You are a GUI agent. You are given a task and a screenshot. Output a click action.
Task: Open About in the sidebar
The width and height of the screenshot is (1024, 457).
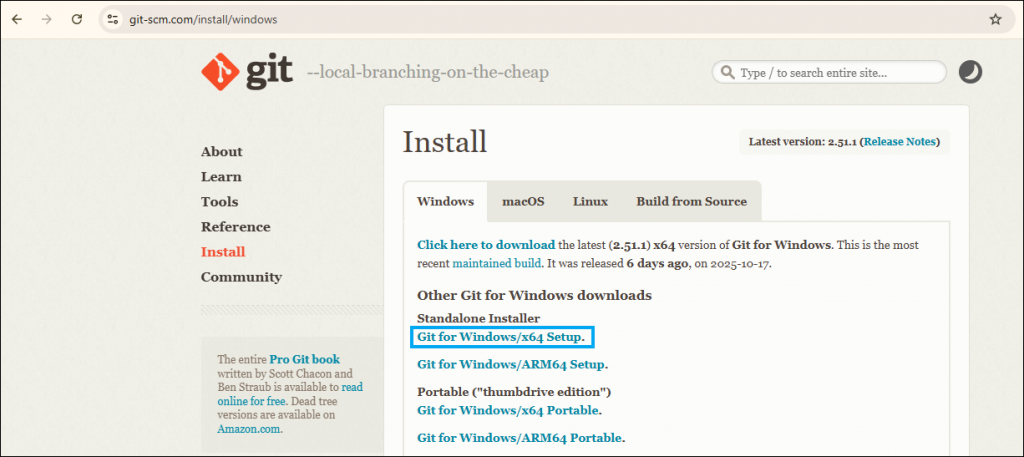pos(221,152)
